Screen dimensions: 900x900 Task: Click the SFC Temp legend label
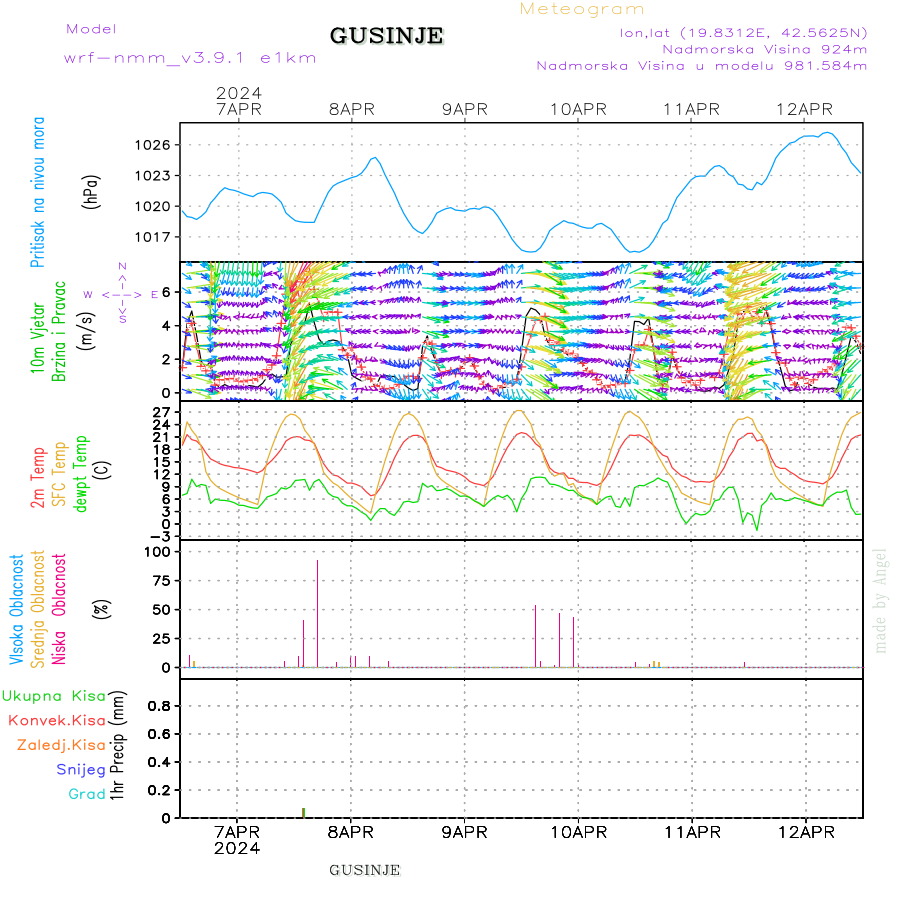point(59,474)
